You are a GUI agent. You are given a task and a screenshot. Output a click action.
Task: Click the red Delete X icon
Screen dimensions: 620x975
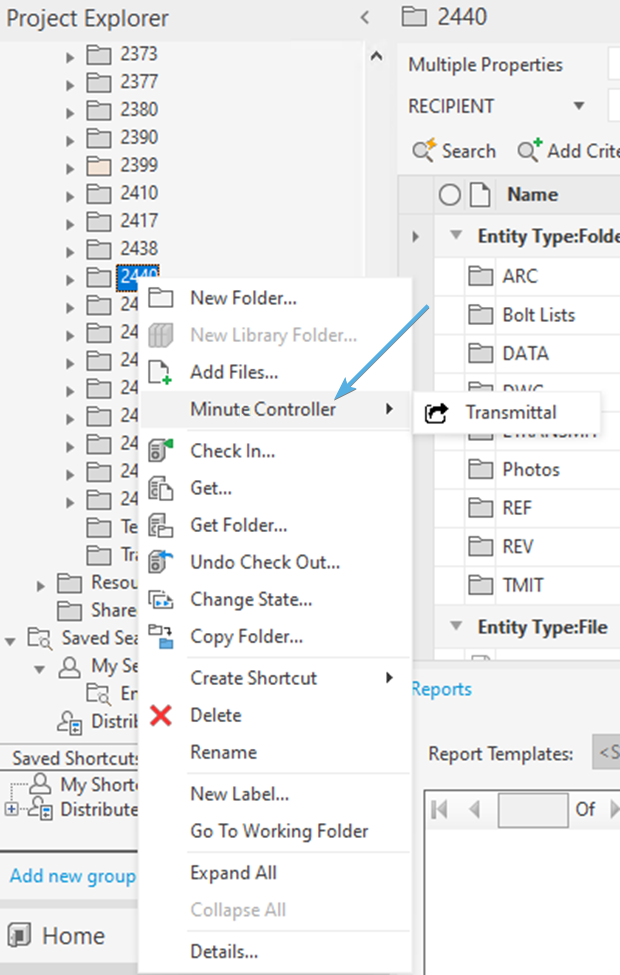pyautogui.click(x=161, y=715)
